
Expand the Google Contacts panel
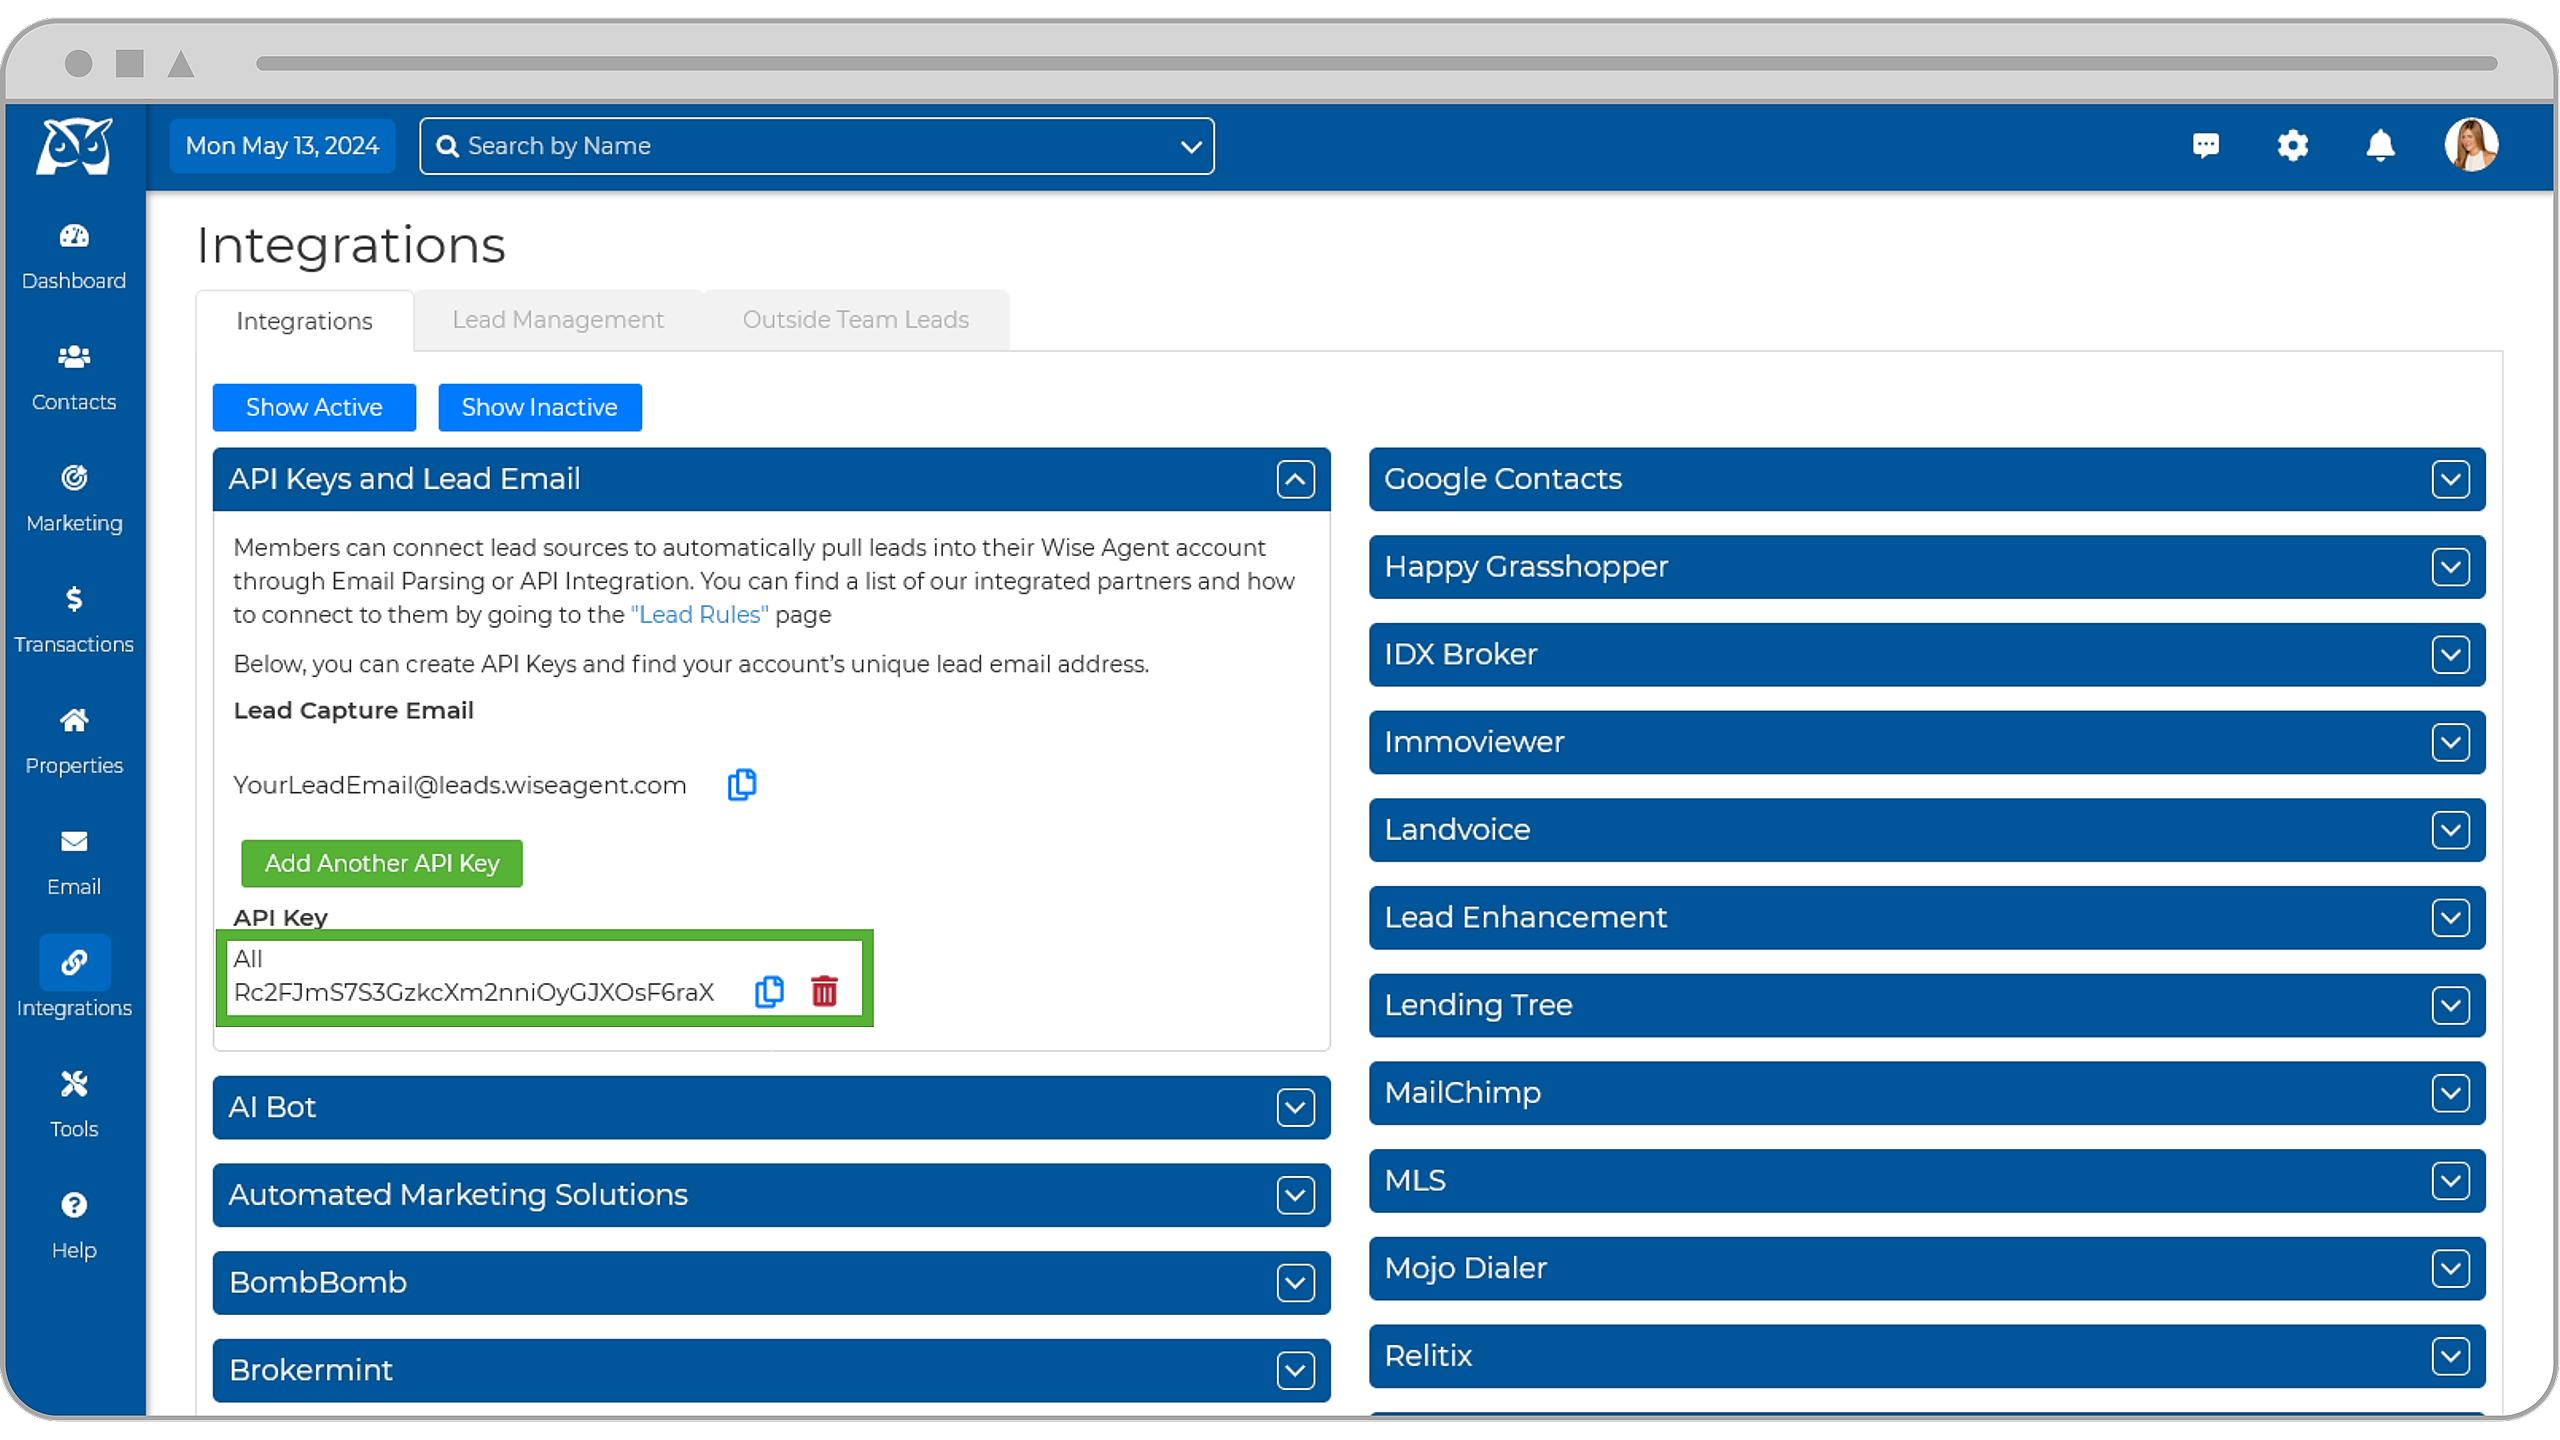[2451, 479]
